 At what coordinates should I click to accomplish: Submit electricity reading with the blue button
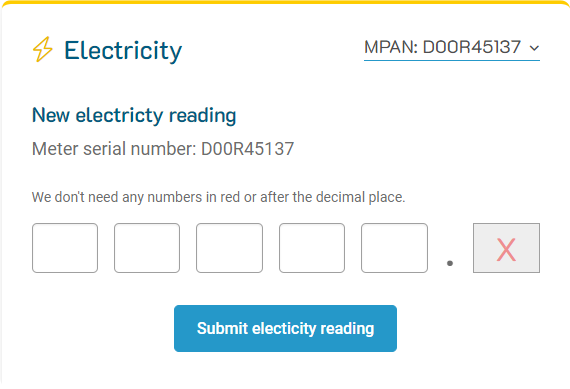[285, 328]
